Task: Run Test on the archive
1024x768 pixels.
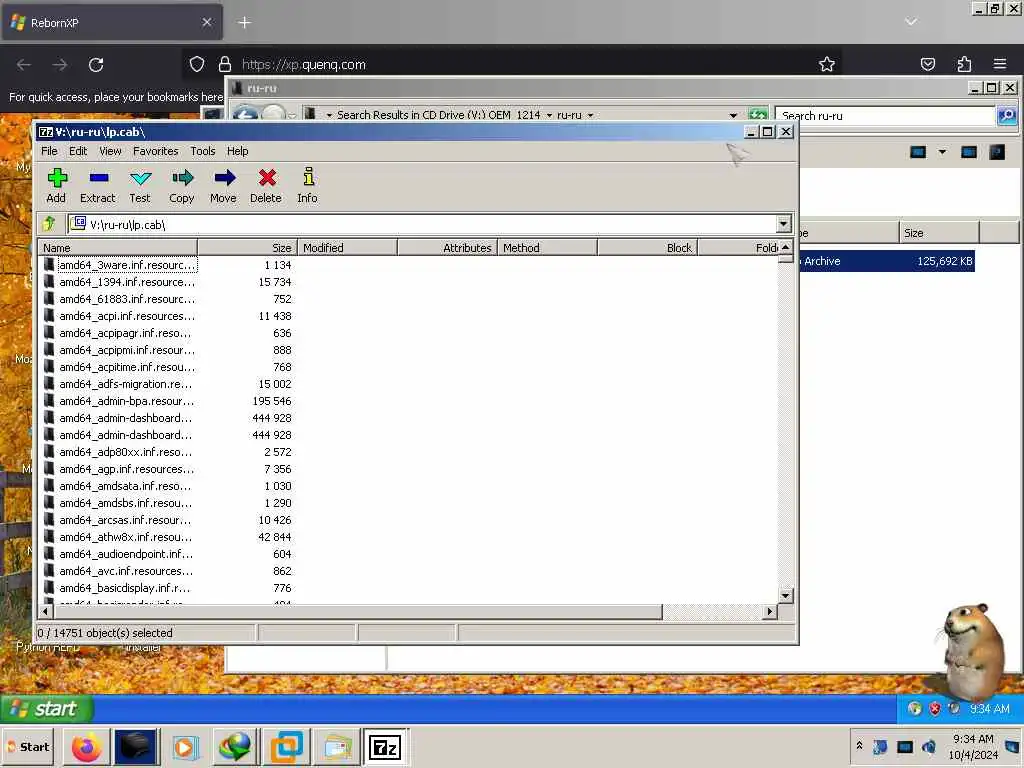Action: coord(140,185)
